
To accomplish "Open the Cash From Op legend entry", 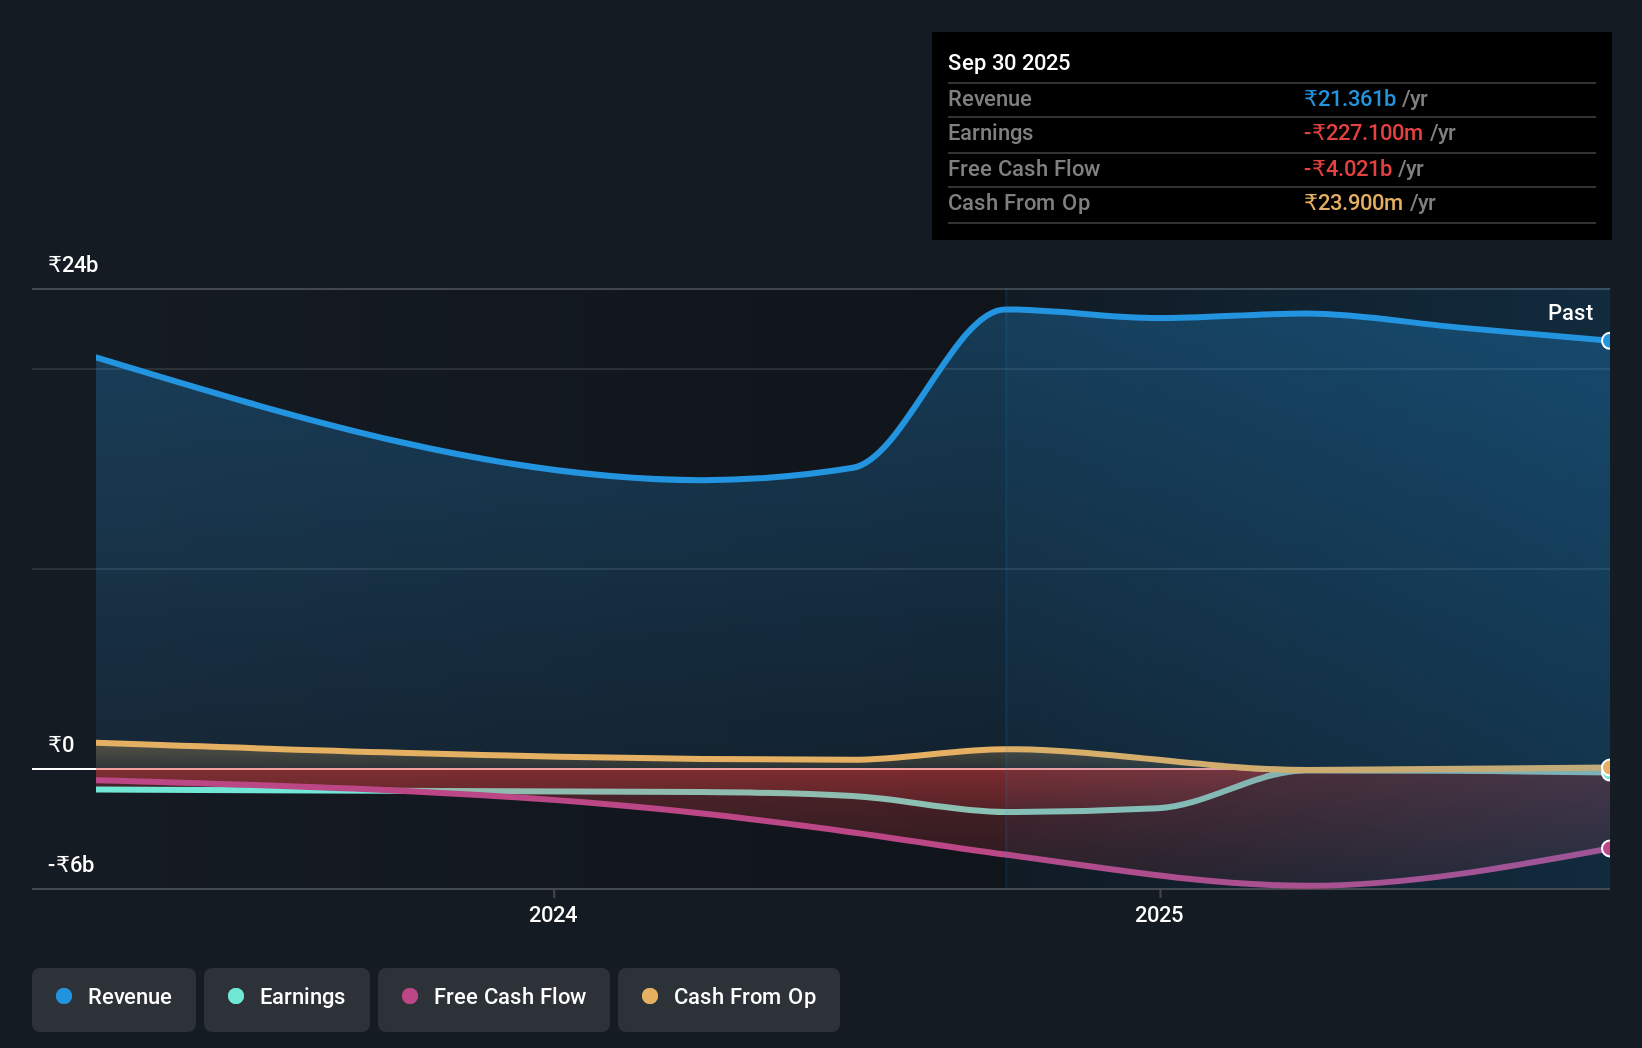I will (728, 997).
